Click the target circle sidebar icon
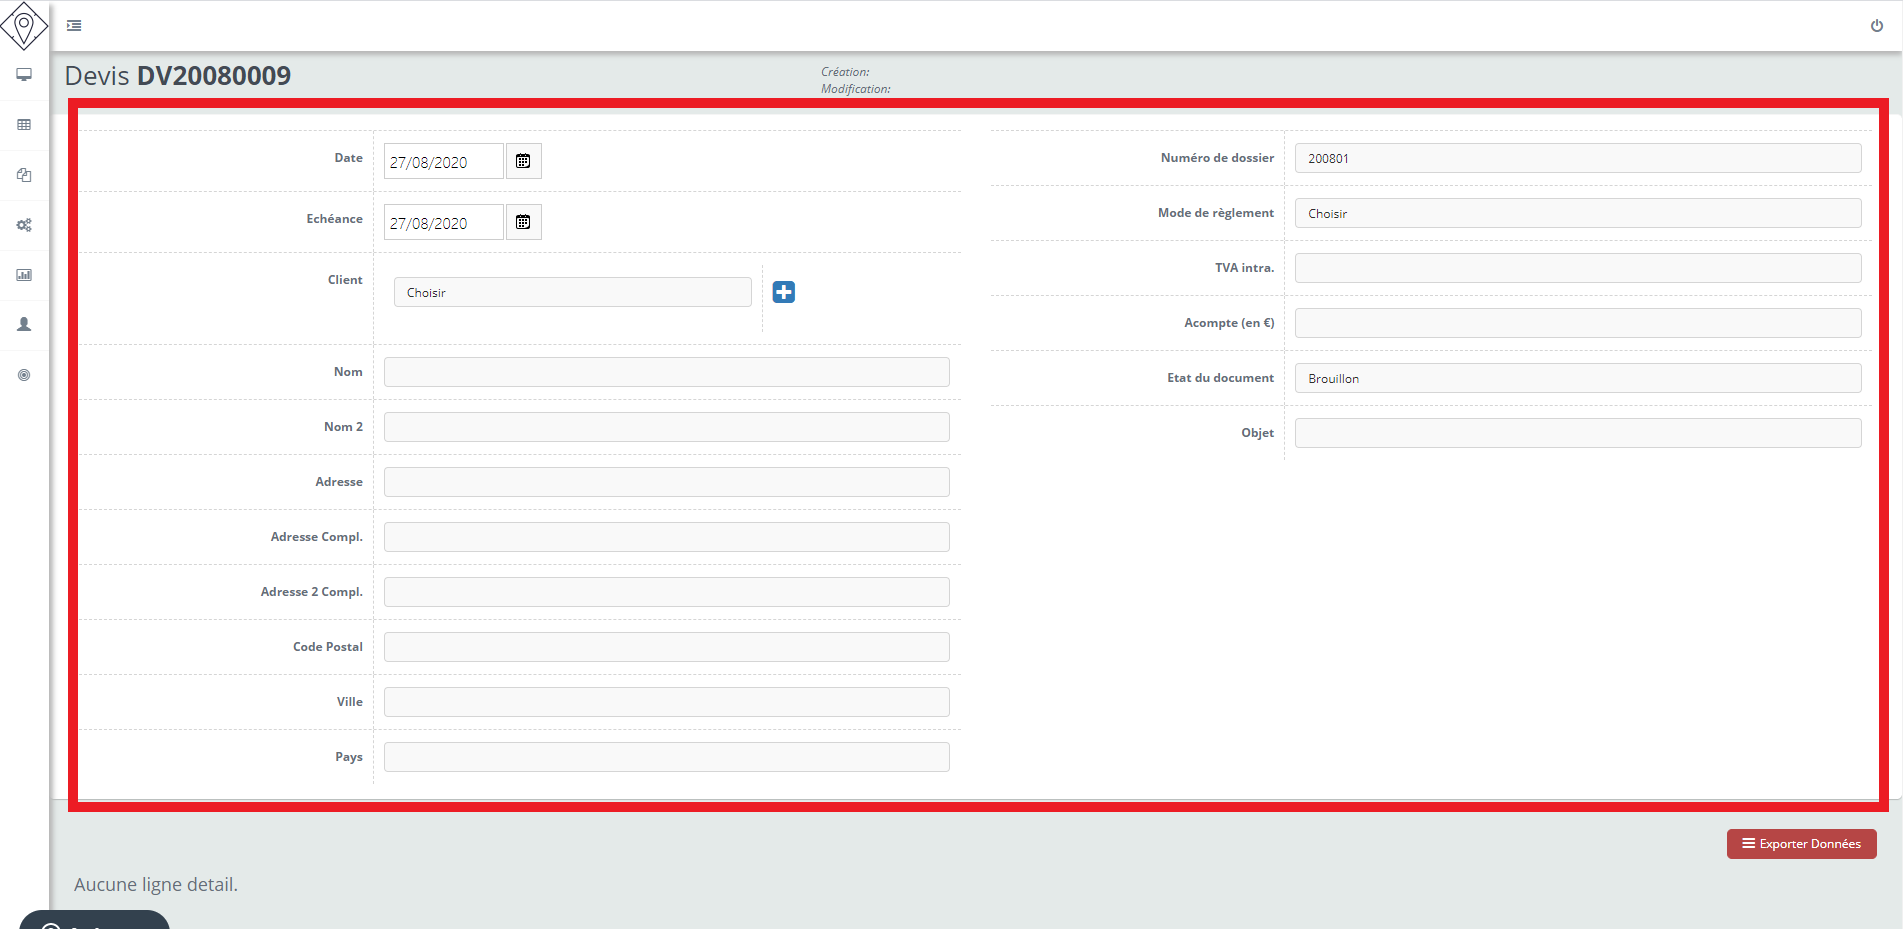This screenshot has width=1903, height=929. coord(24,375)
